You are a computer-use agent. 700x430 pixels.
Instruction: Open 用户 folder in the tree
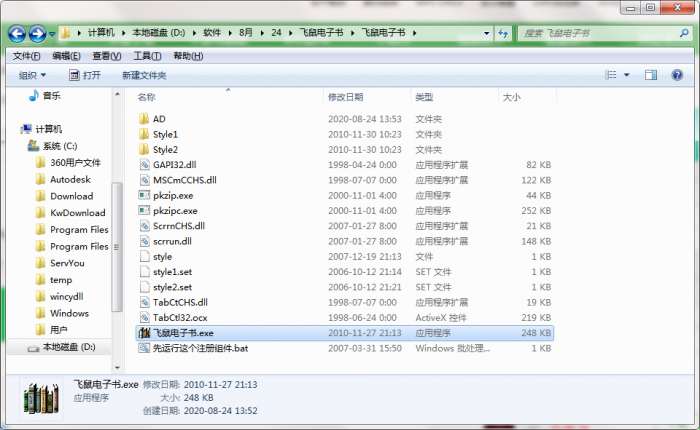[x=58, y=330]
